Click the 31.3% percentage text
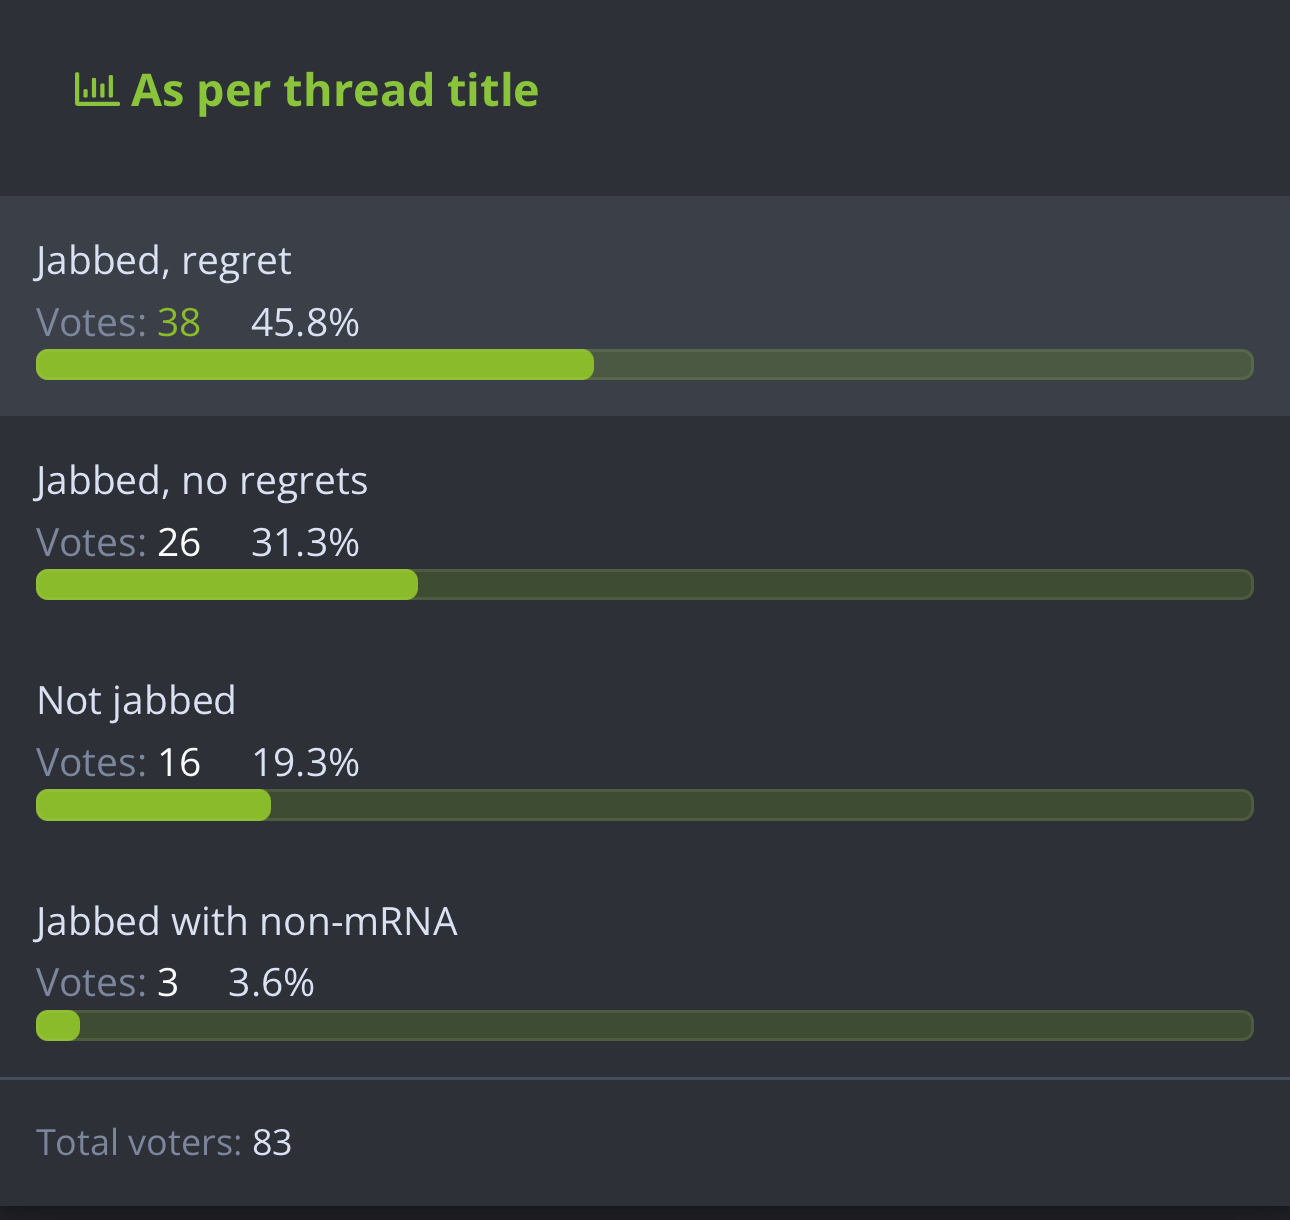1290x1220 pixels. pos(305,543)
